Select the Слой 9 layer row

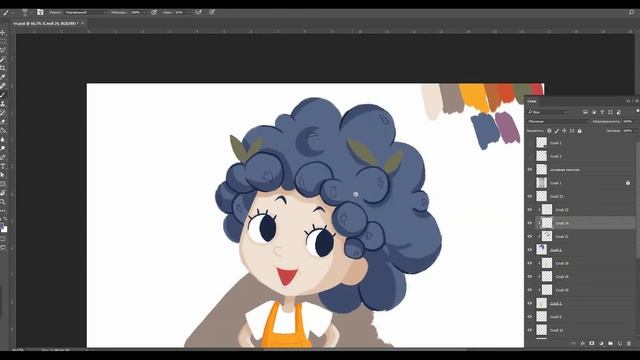point(580,317)
